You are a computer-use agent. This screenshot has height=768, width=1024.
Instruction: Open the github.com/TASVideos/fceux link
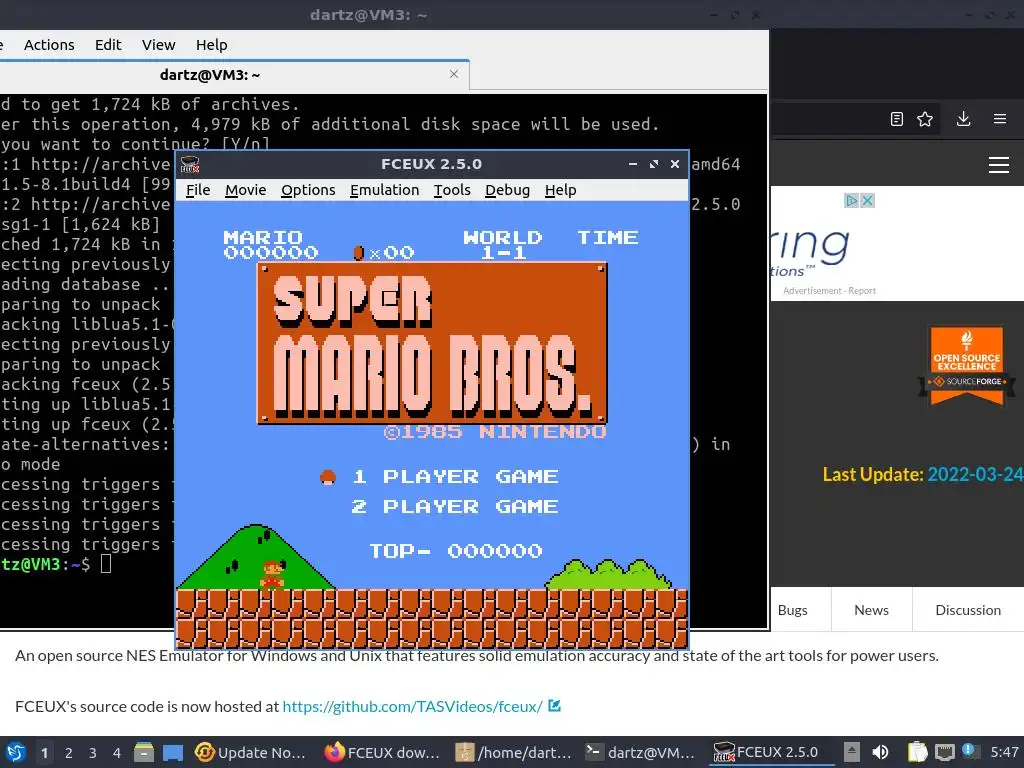tap(412, 707)
